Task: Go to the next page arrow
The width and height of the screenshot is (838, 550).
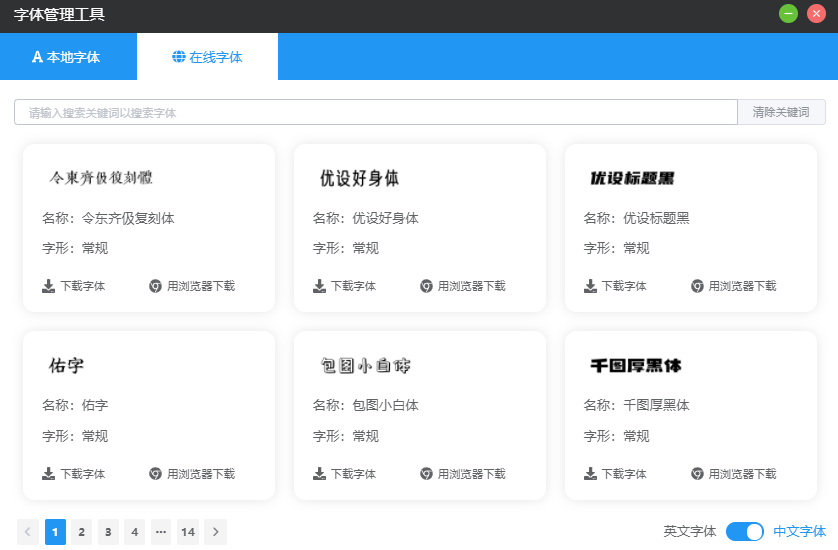Action: (215, 532)
